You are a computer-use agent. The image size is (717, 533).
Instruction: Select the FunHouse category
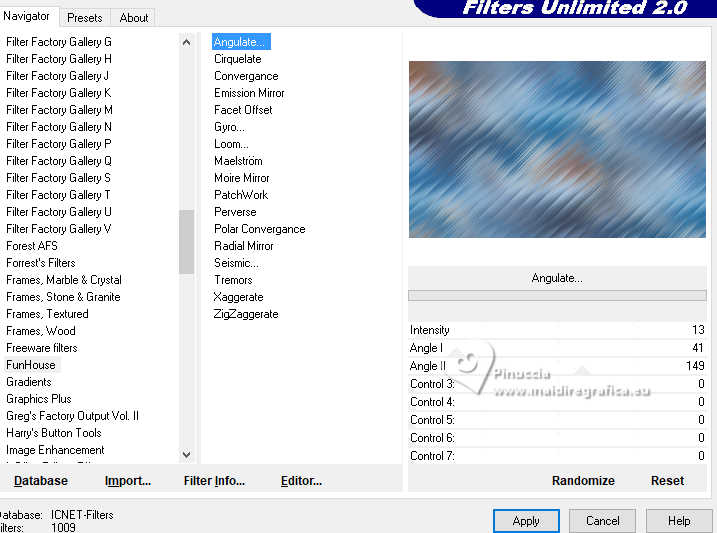31,365
